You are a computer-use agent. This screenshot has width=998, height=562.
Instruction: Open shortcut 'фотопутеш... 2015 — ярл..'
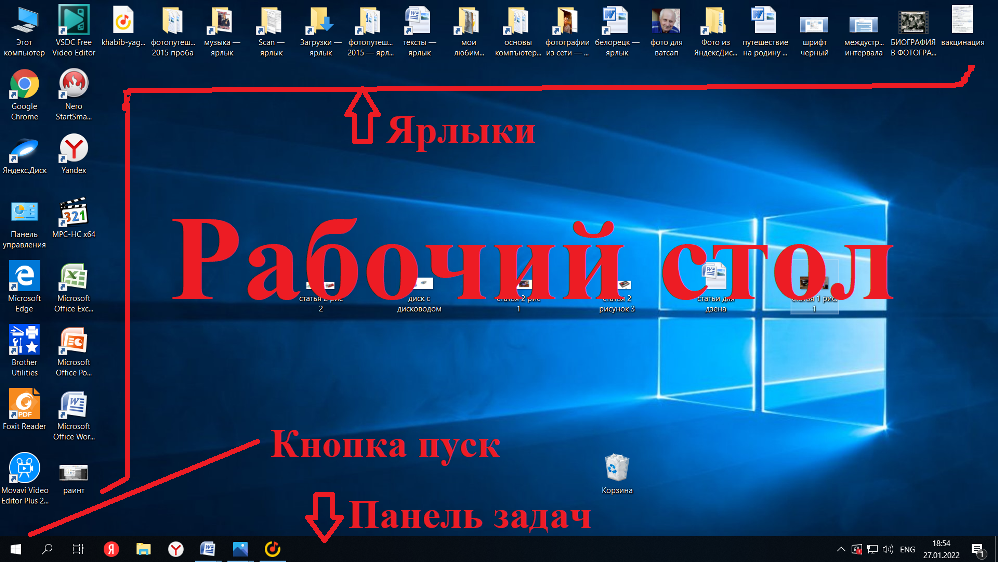coord(370,30)
